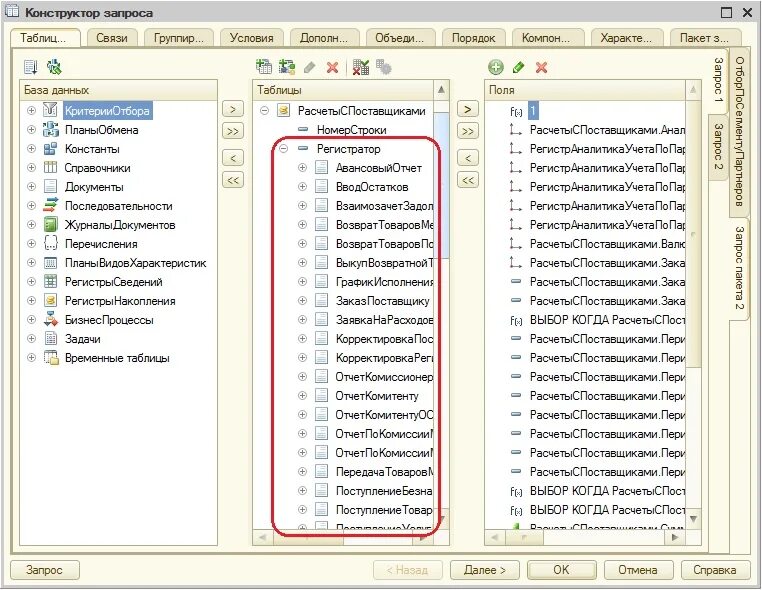Image resolution: width=762 pixels, height=590 pixels.
Task: Click the Последовательности arrows icon
Action: (x=51, y=206)
